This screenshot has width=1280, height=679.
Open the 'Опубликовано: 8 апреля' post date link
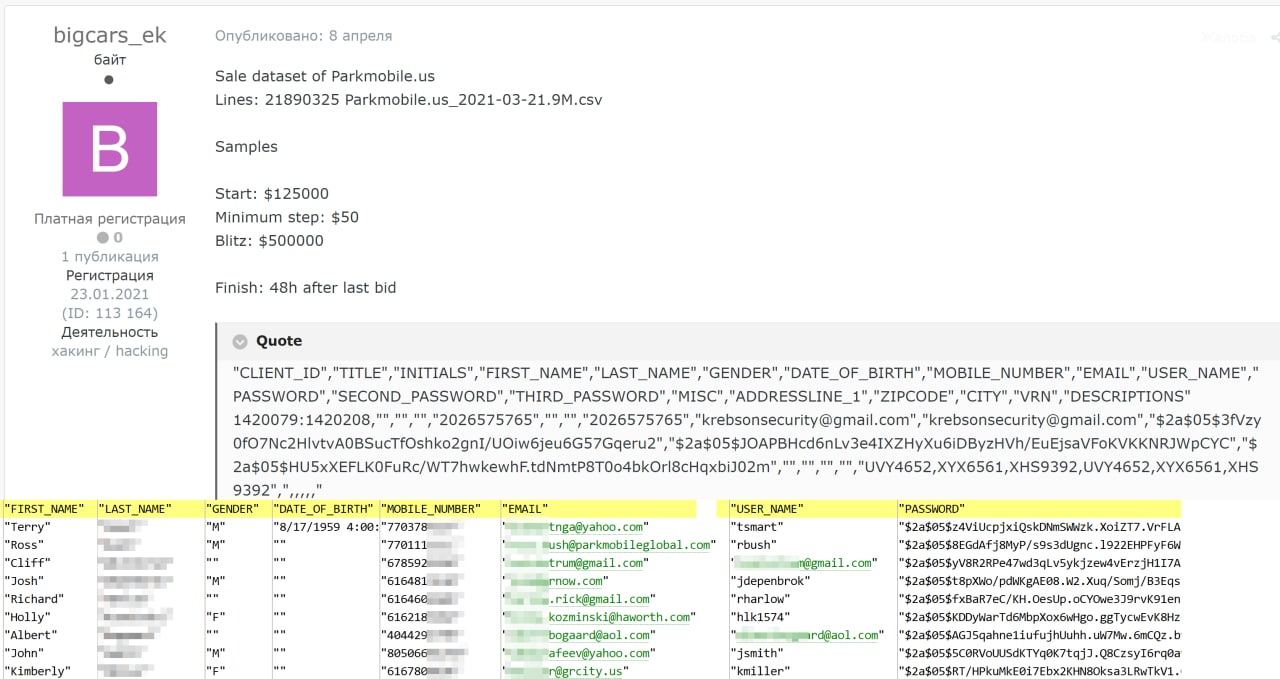coord(303,36)
